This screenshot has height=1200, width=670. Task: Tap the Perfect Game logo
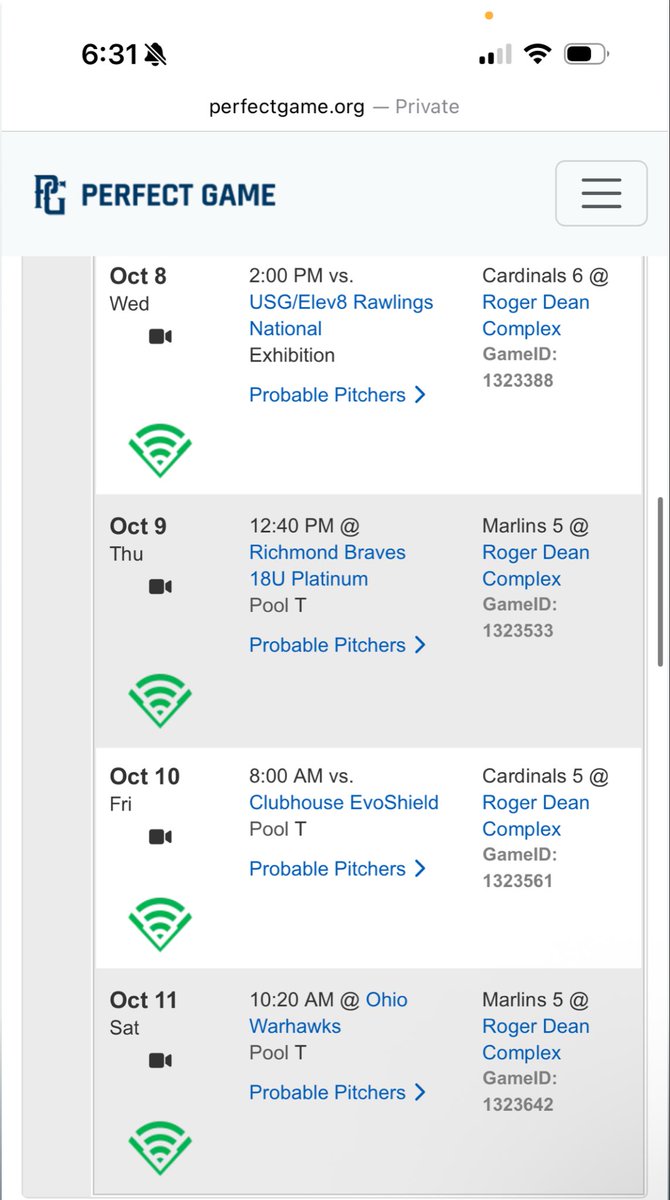pyautogui.click(x=155, y=194)
